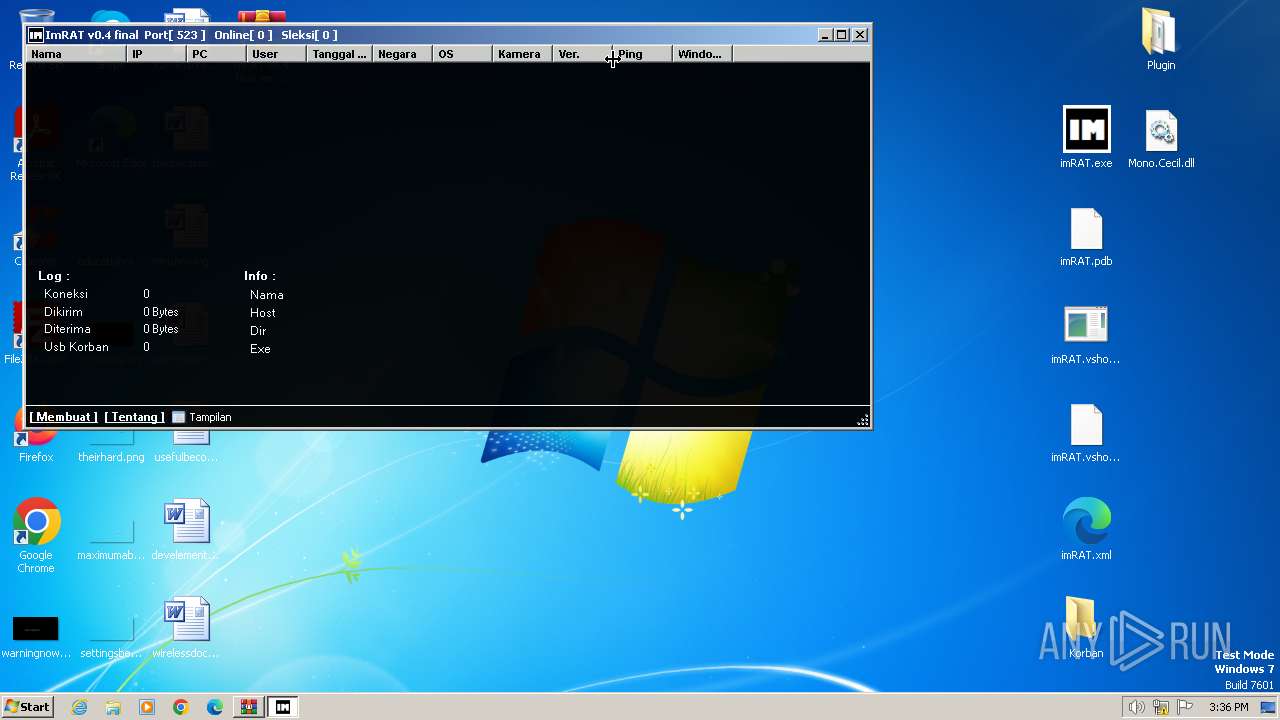The width and height of the screenshot is (1280, 720).
Task: Sort by the Negara column header
Action: click(403, 54)
